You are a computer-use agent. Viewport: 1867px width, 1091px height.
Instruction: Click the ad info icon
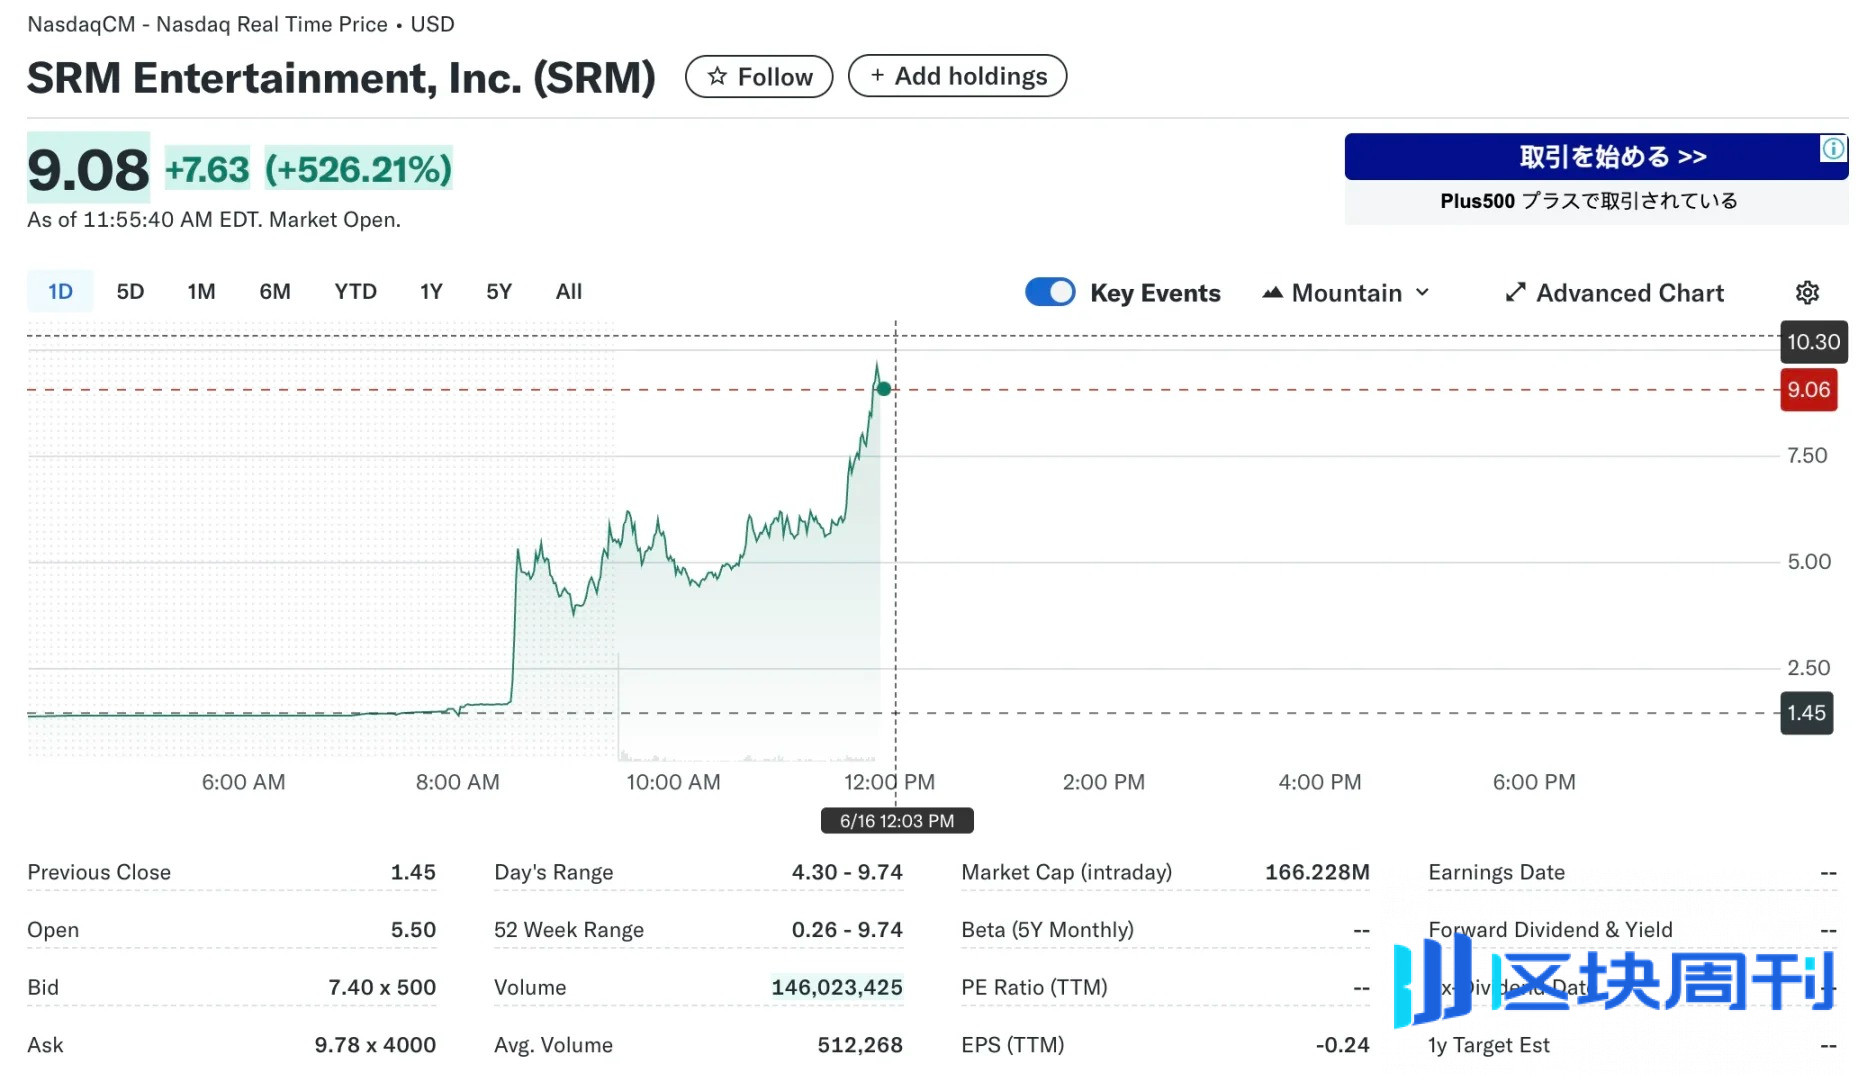pos(1833,149)
